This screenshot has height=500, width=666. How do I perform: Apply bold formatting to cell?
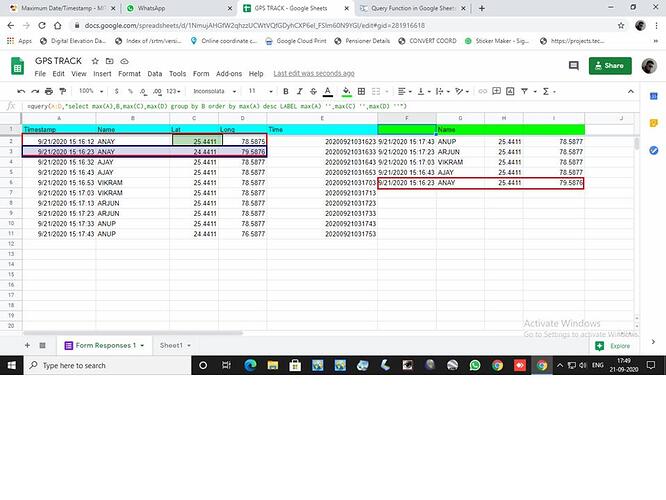click(x=286, y=91)
